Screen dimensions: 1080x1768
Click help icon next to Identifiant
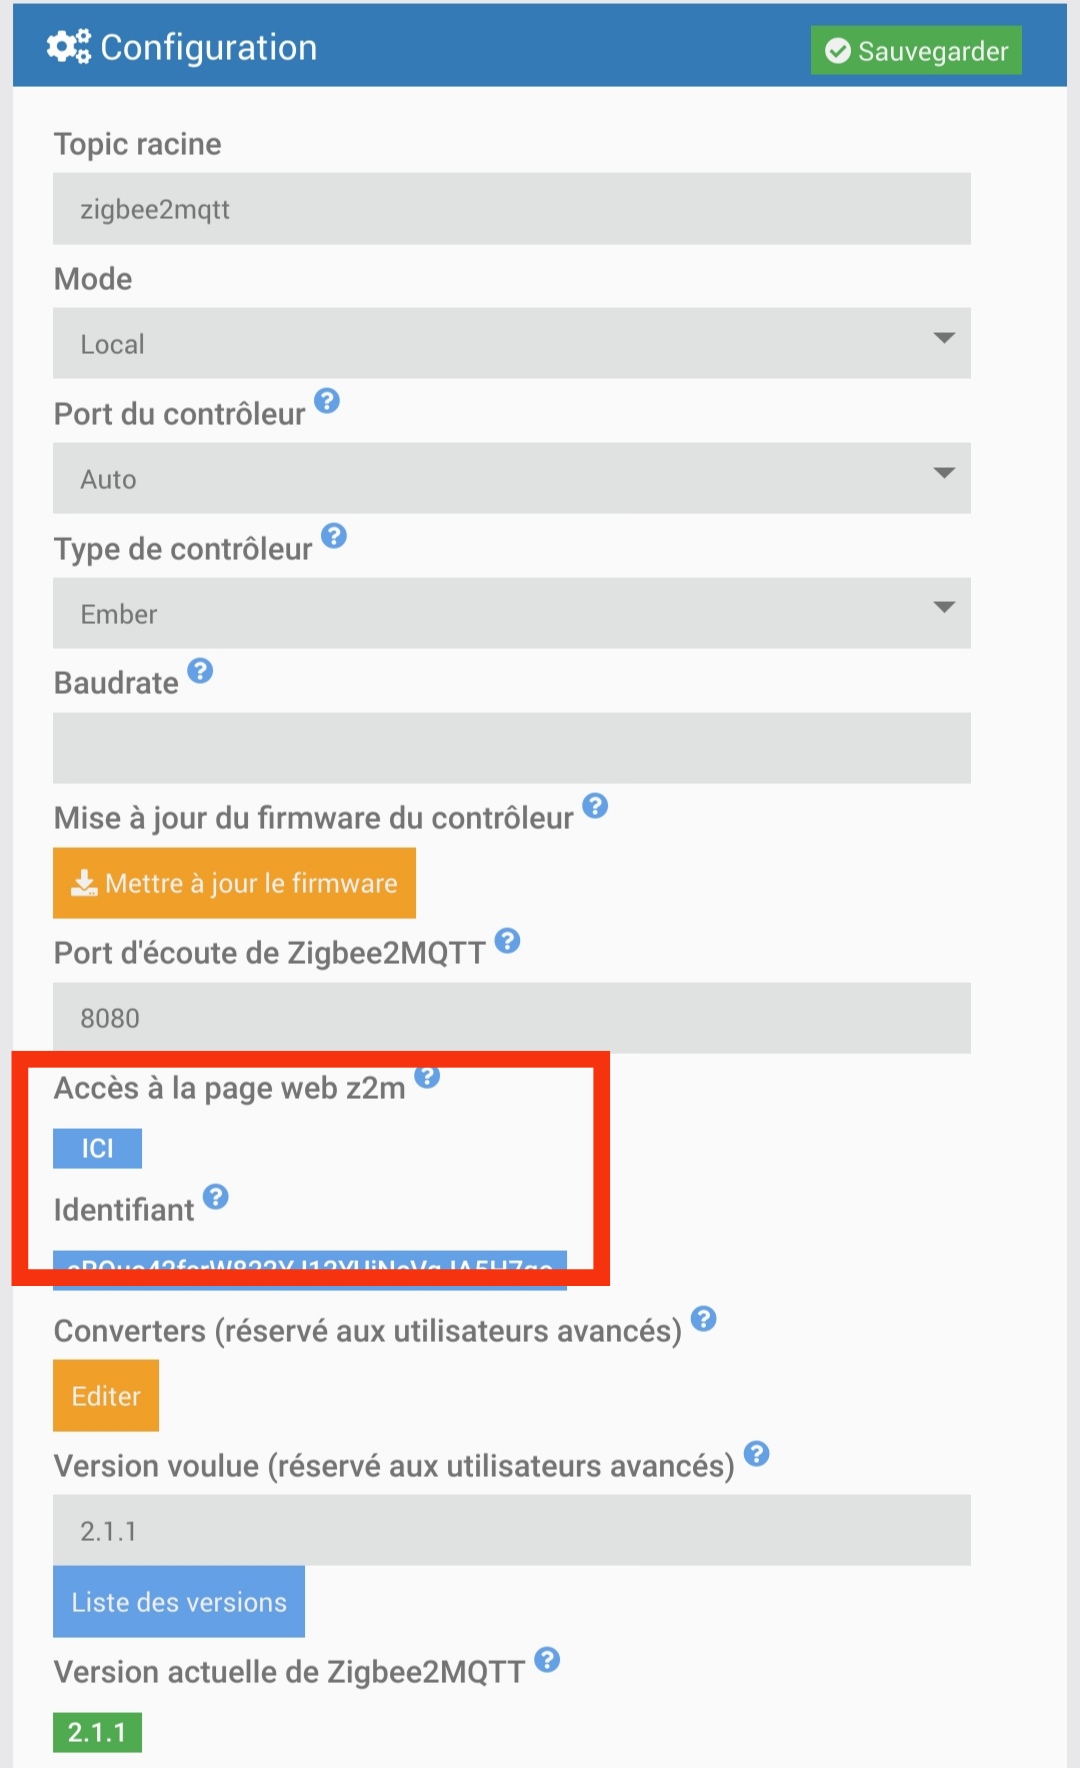[x=216, y=1197]
